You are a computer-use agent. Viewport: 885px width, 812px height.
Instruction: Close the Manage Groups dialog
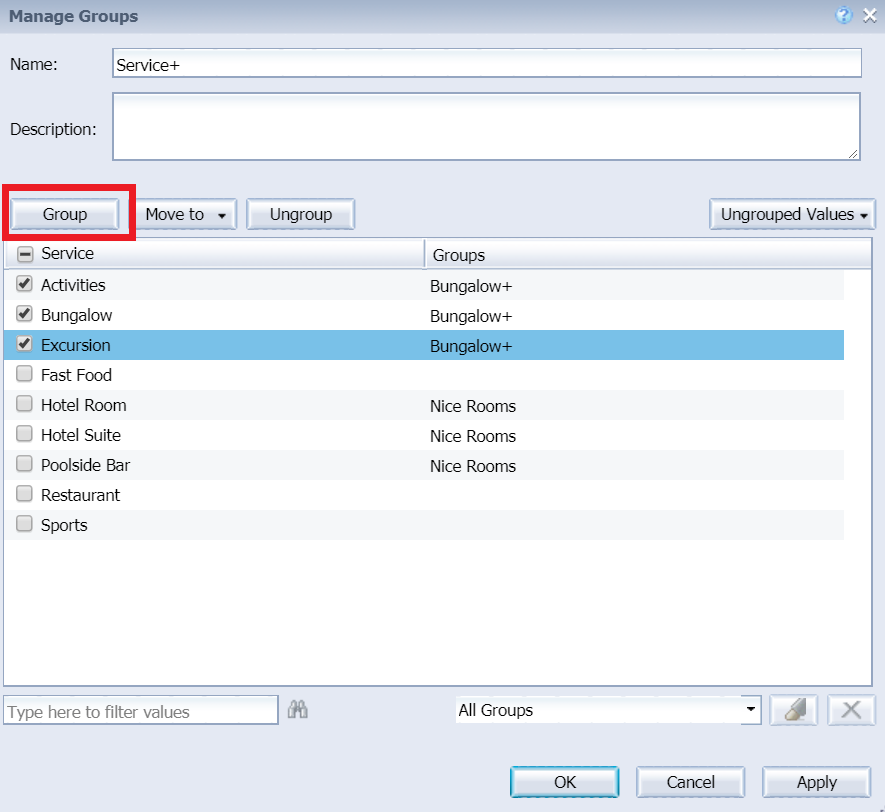coord(869,15)
